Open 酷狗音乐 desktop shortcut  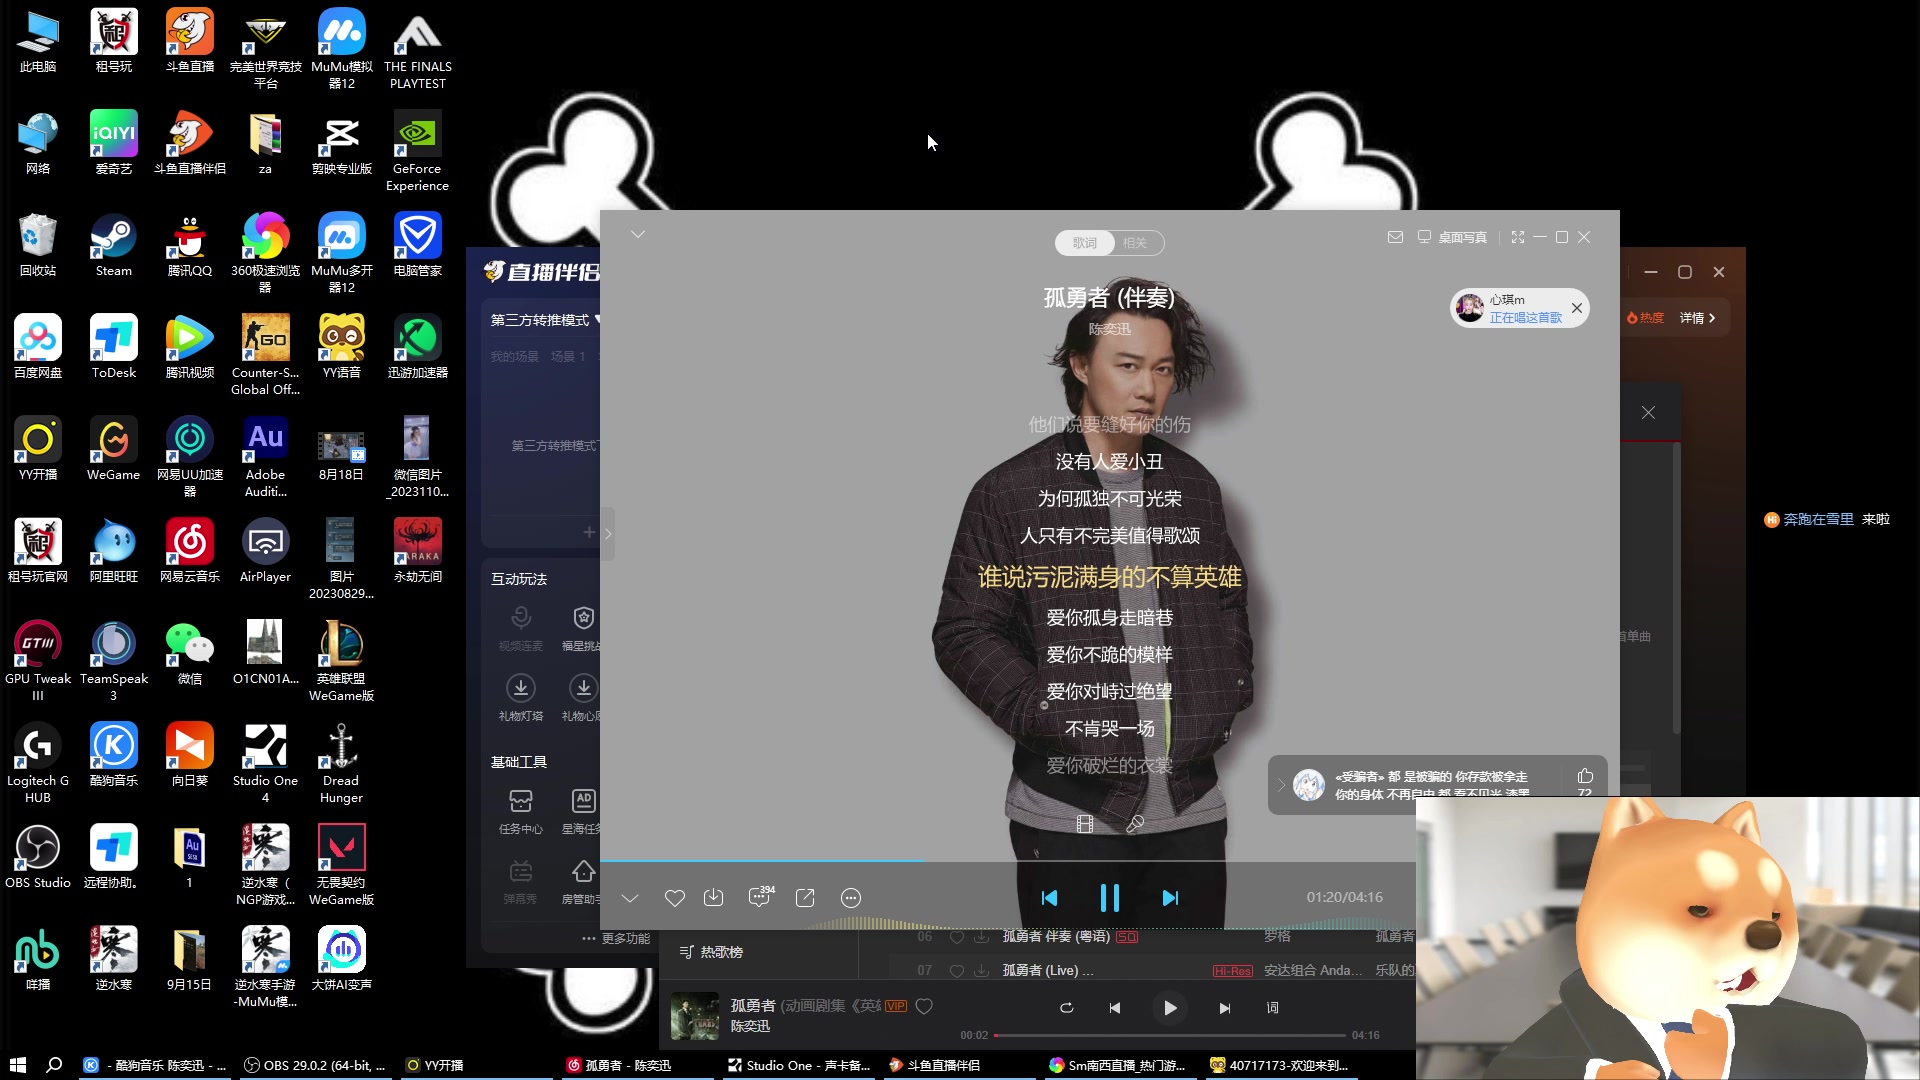[113, 756]
